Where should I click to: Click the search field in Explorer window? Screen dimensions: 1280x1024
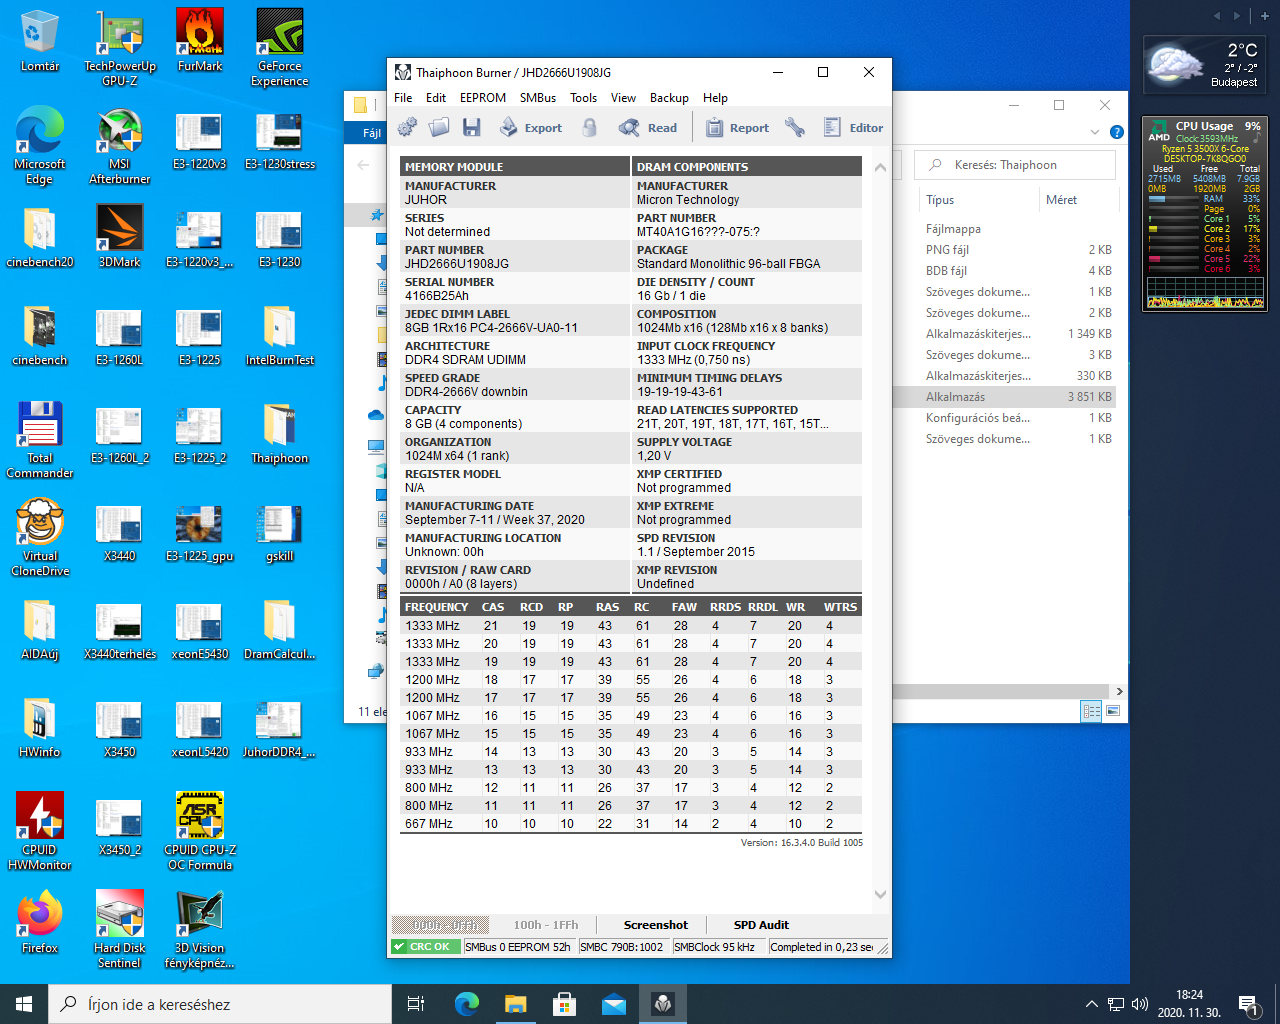click(x=1015, y=165)
